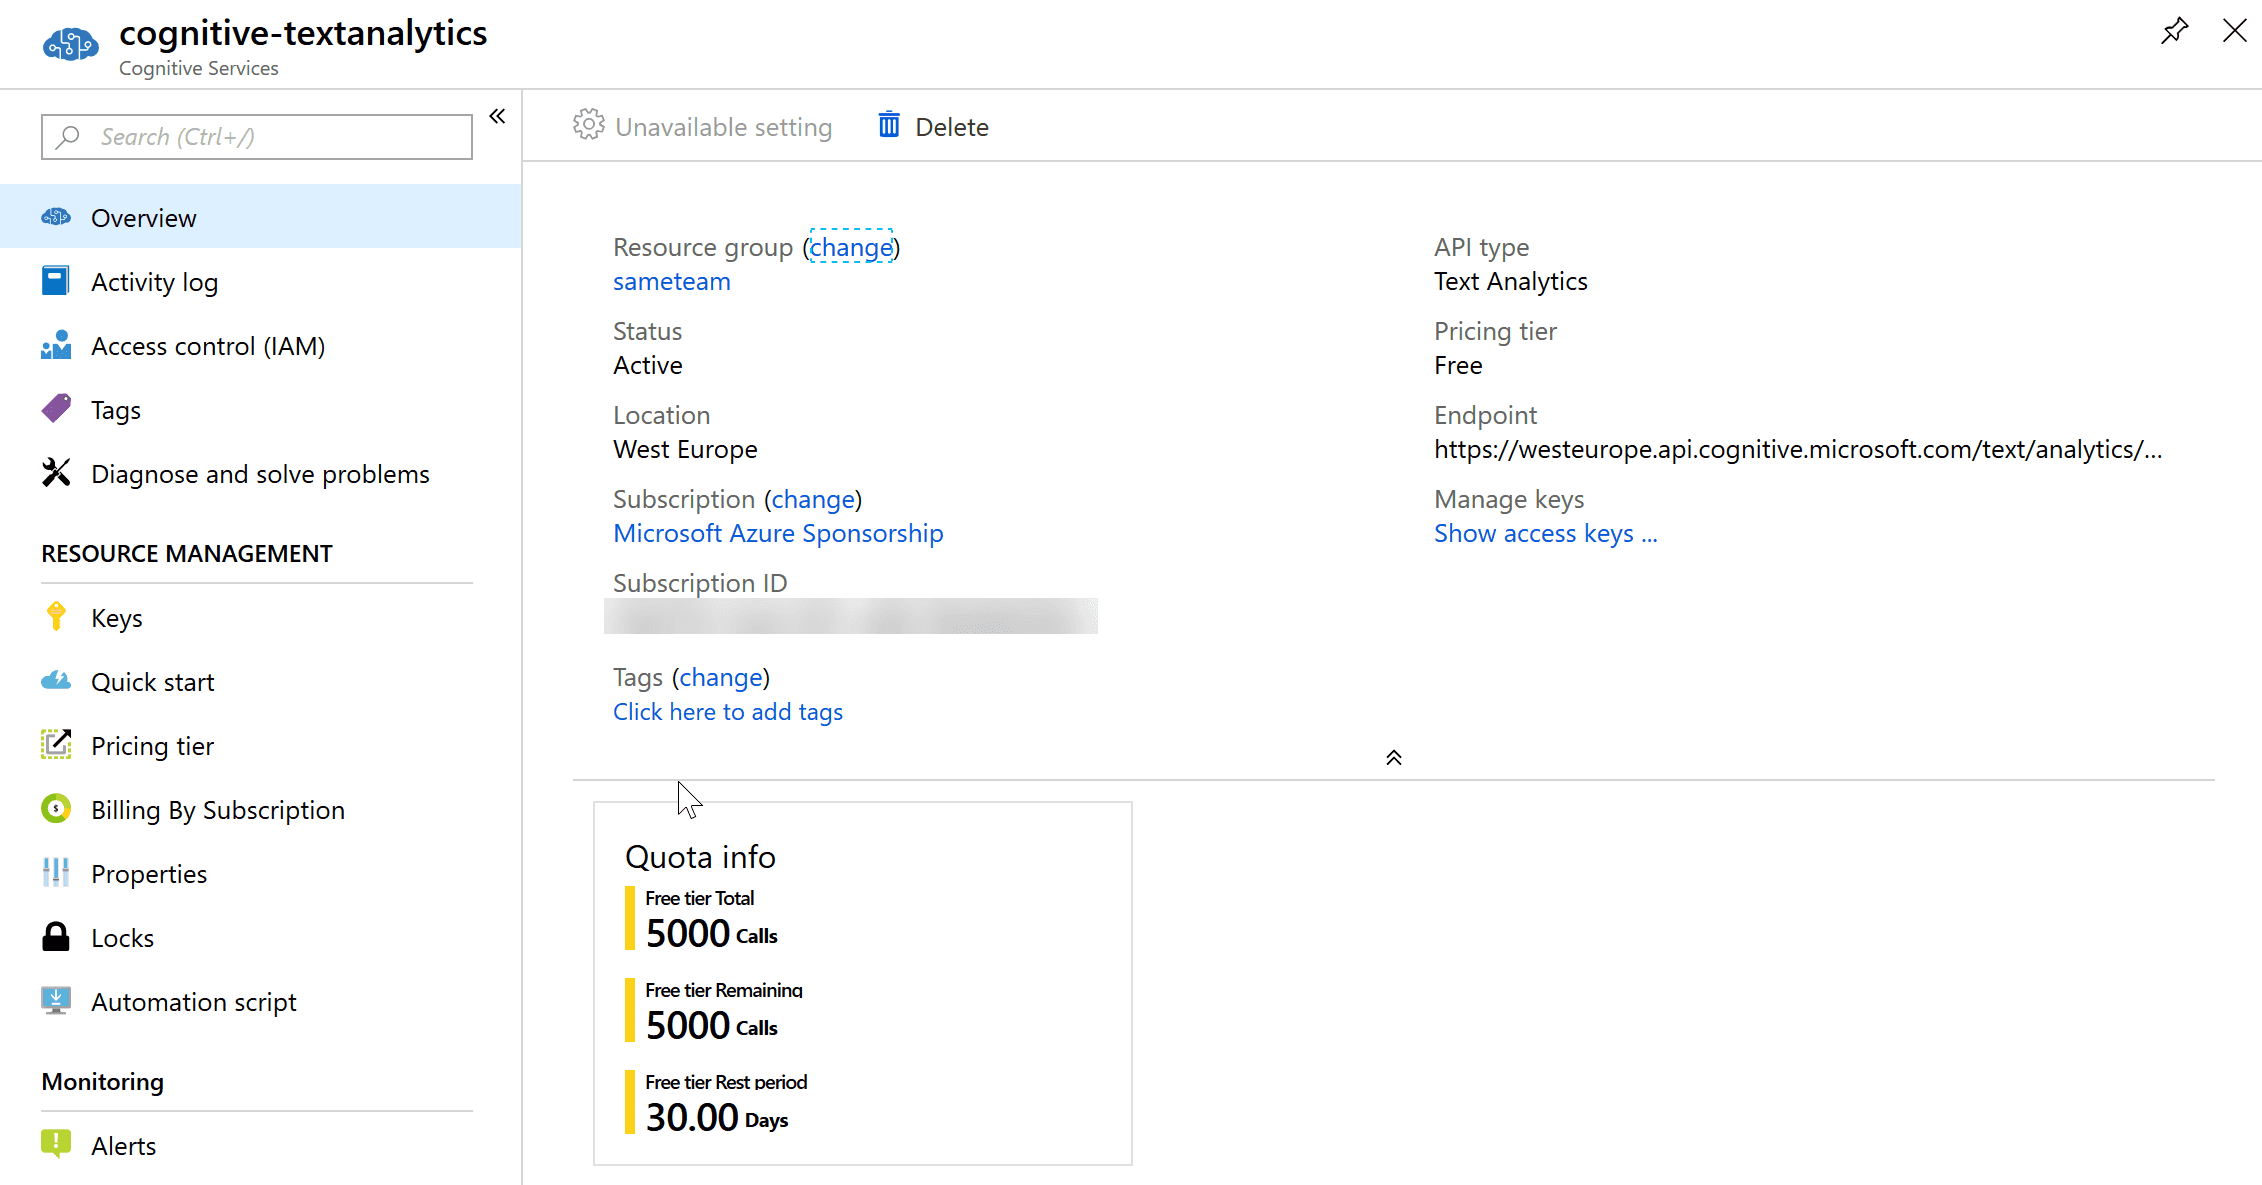Click the Billing By Subscription green icon

click(56, 808)
